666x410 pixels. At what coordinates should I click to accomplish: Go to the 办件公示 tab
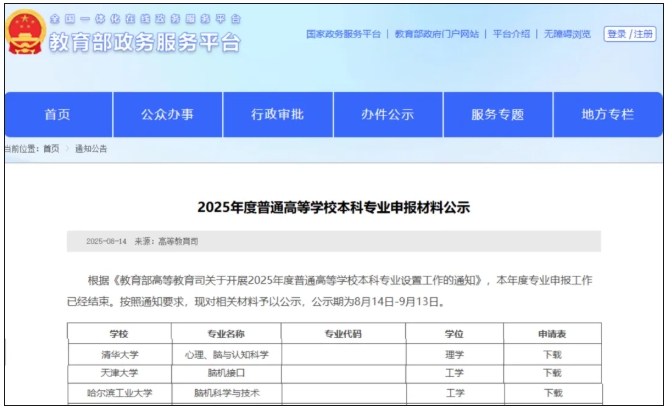387,114
